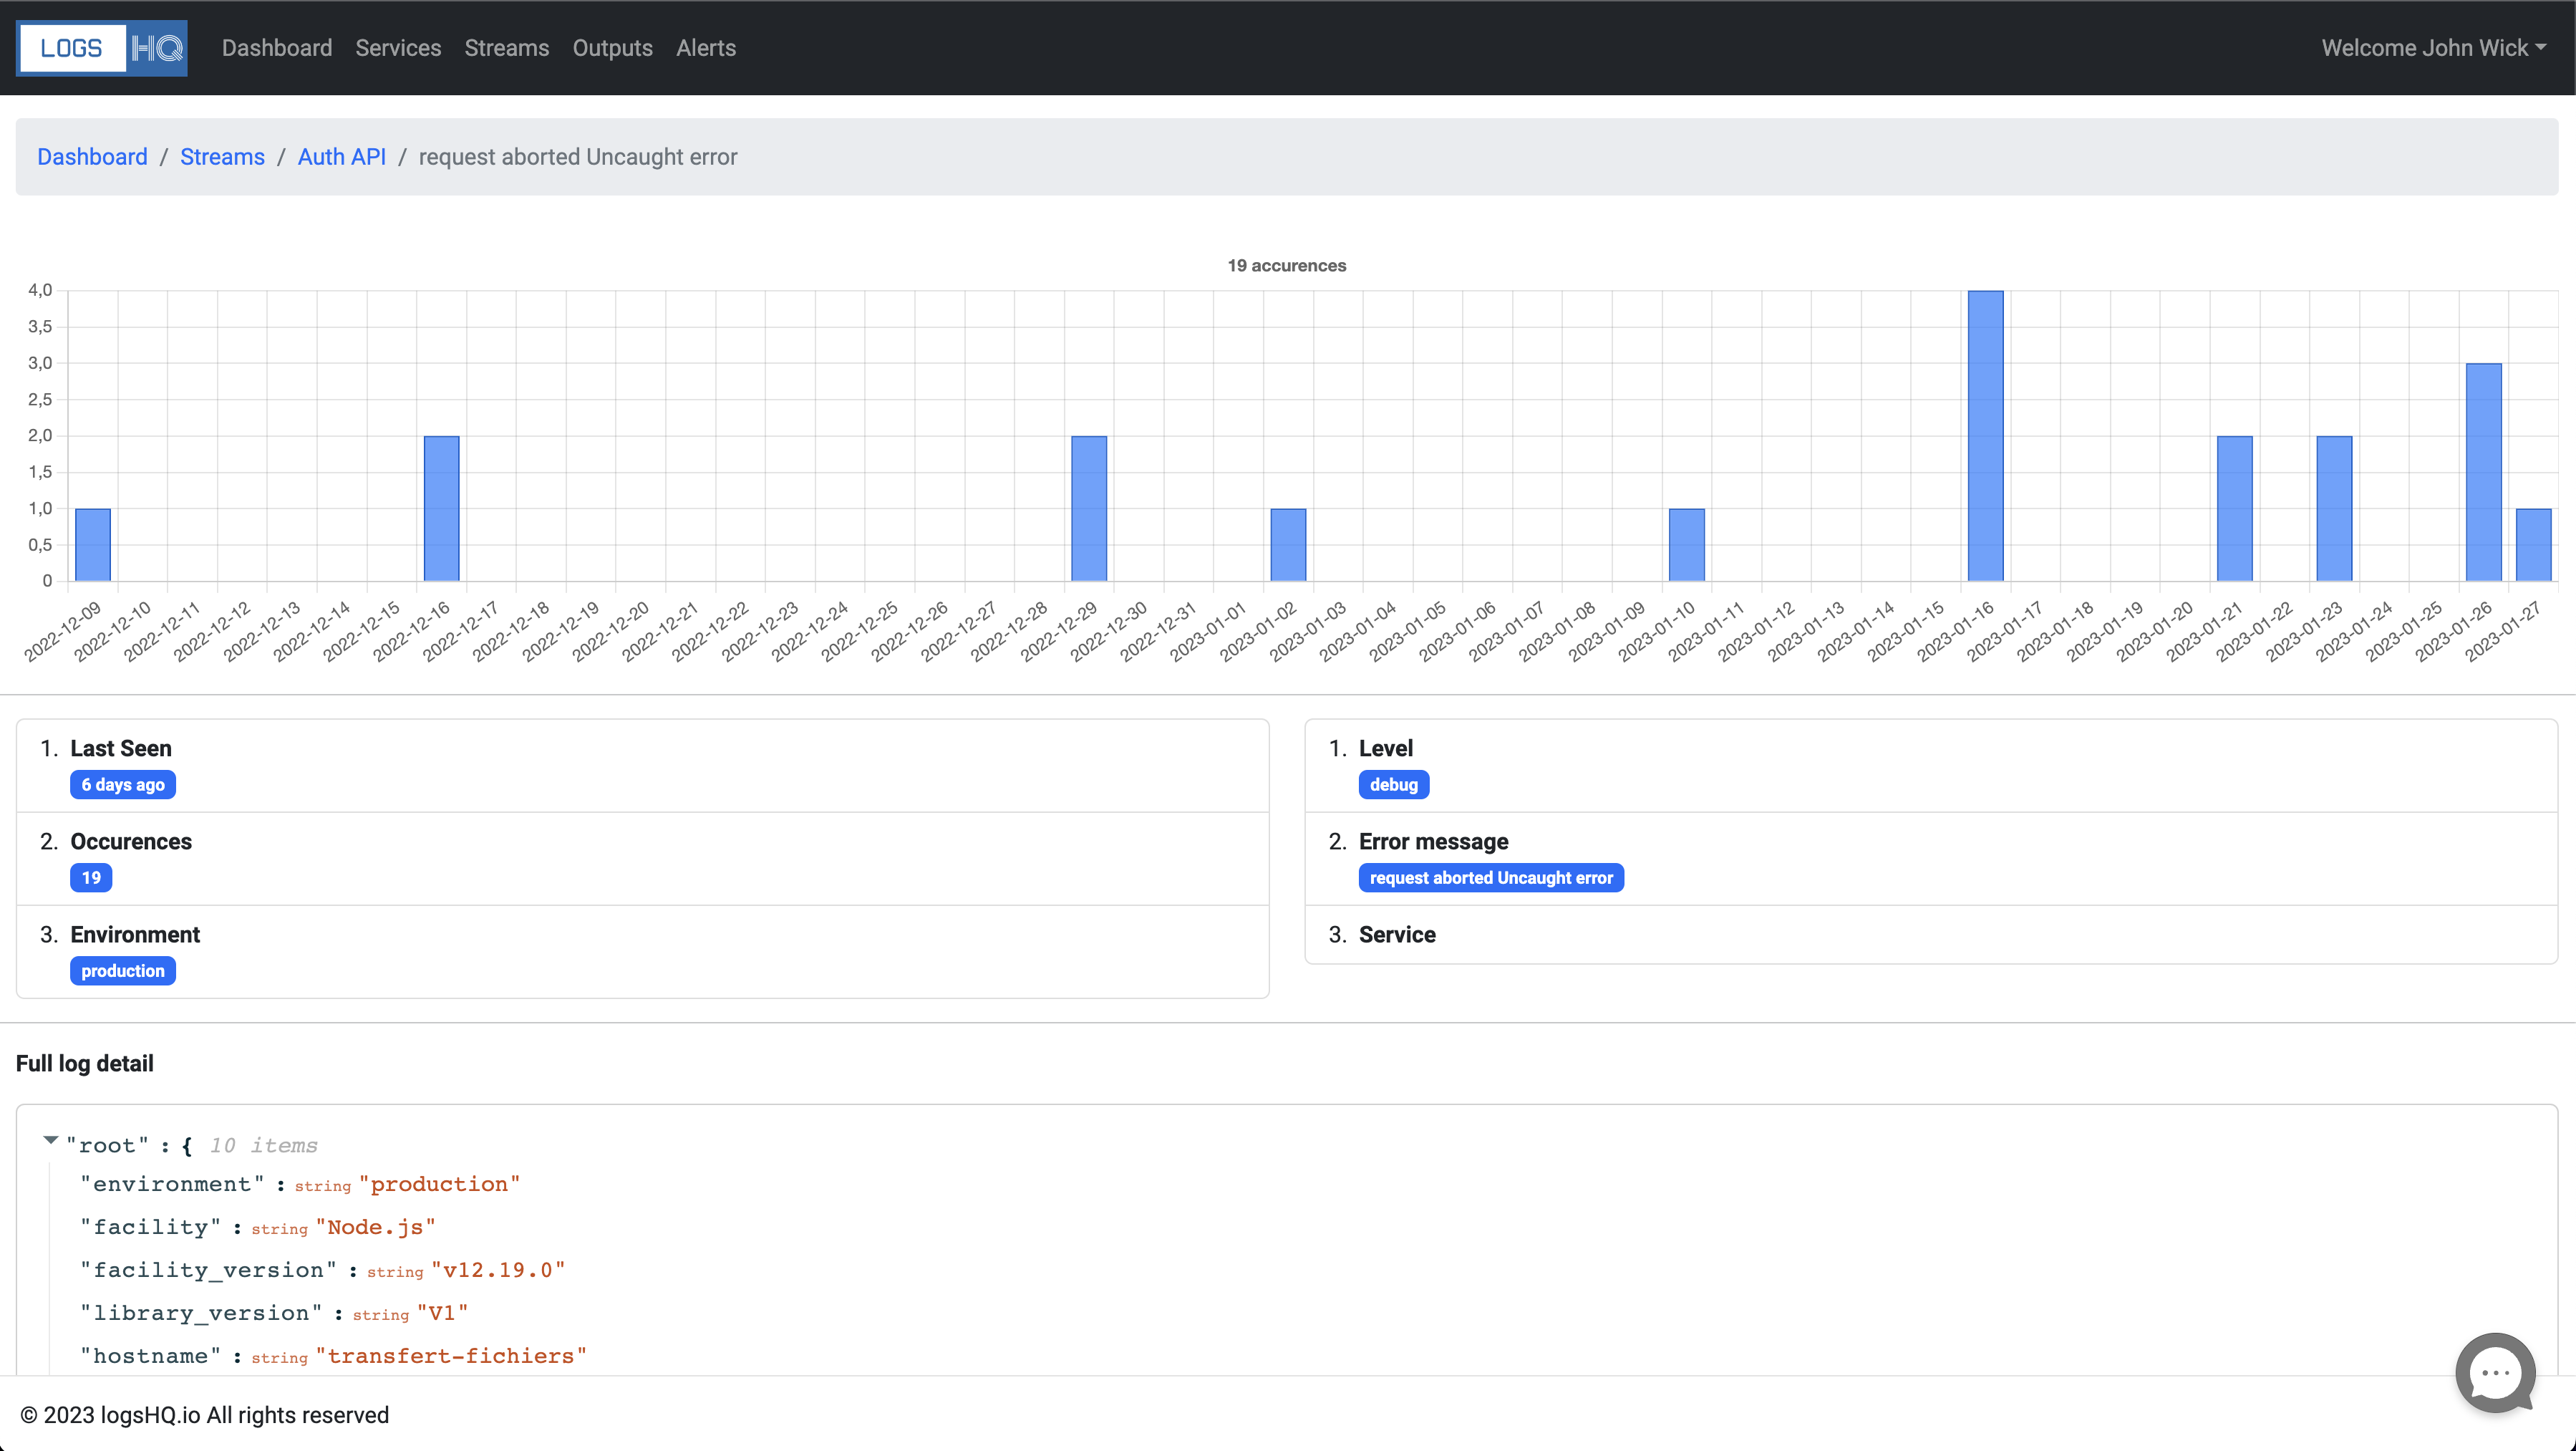Click the 2023-01-27 chart bar
The width and height of the screenshot is (2576, 1451).
point(2534,545)
